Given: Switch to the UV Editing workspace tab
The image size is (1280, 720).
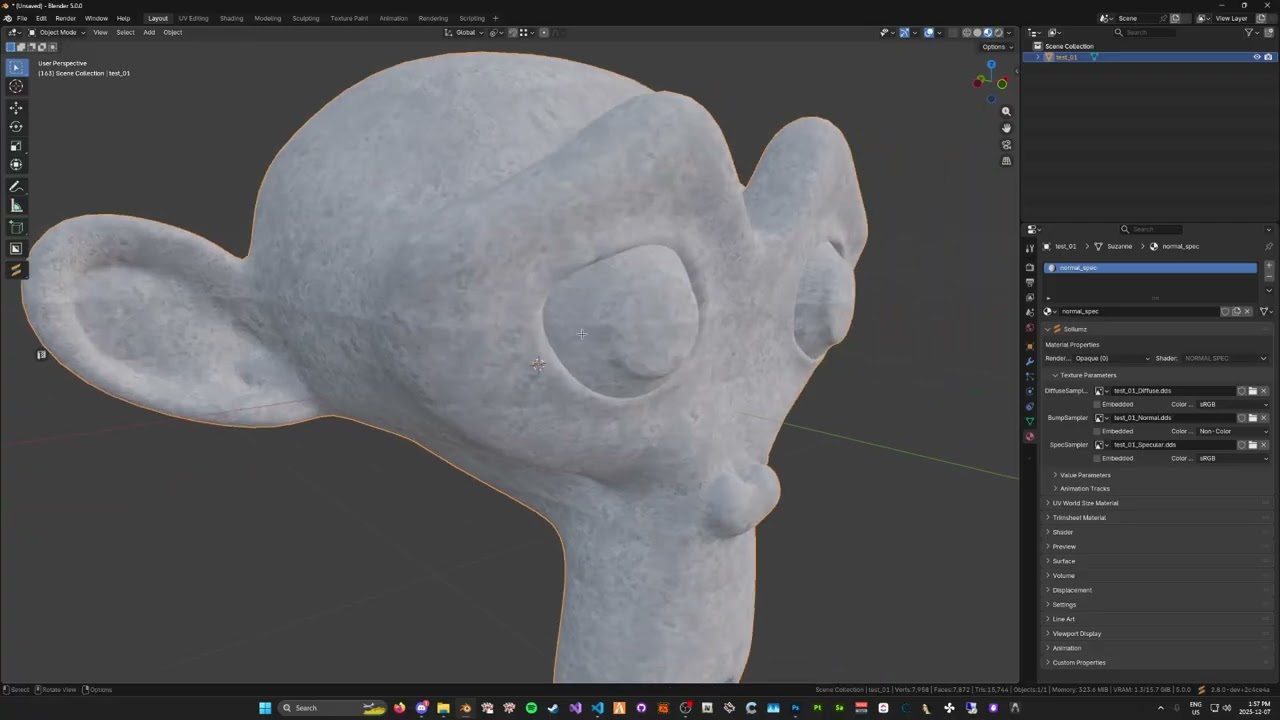Looking at the screenshot, I should click(193, 18).
